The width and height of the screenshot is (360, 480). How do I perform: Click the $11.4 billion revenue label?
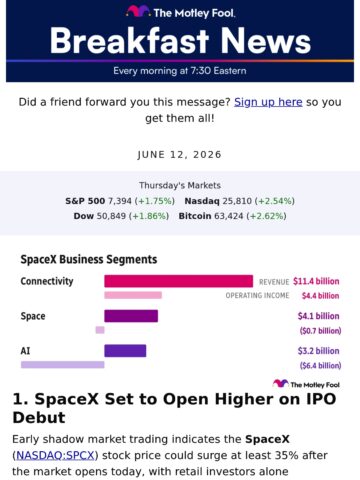coord(316,281)
